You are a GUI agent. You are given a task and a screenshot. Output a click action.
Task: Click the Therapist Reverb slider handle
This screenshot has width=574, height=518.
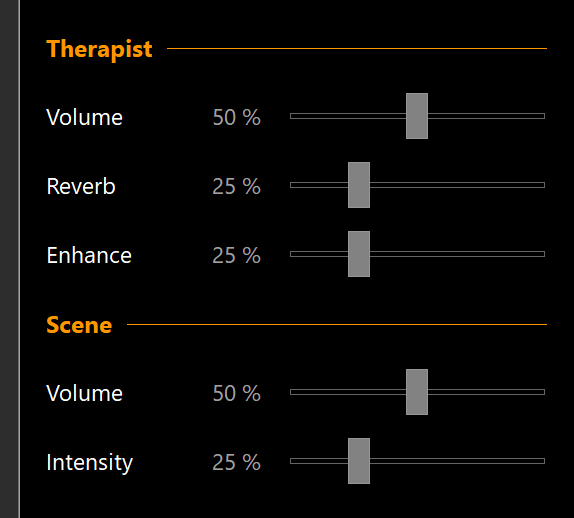click(359, 185)
